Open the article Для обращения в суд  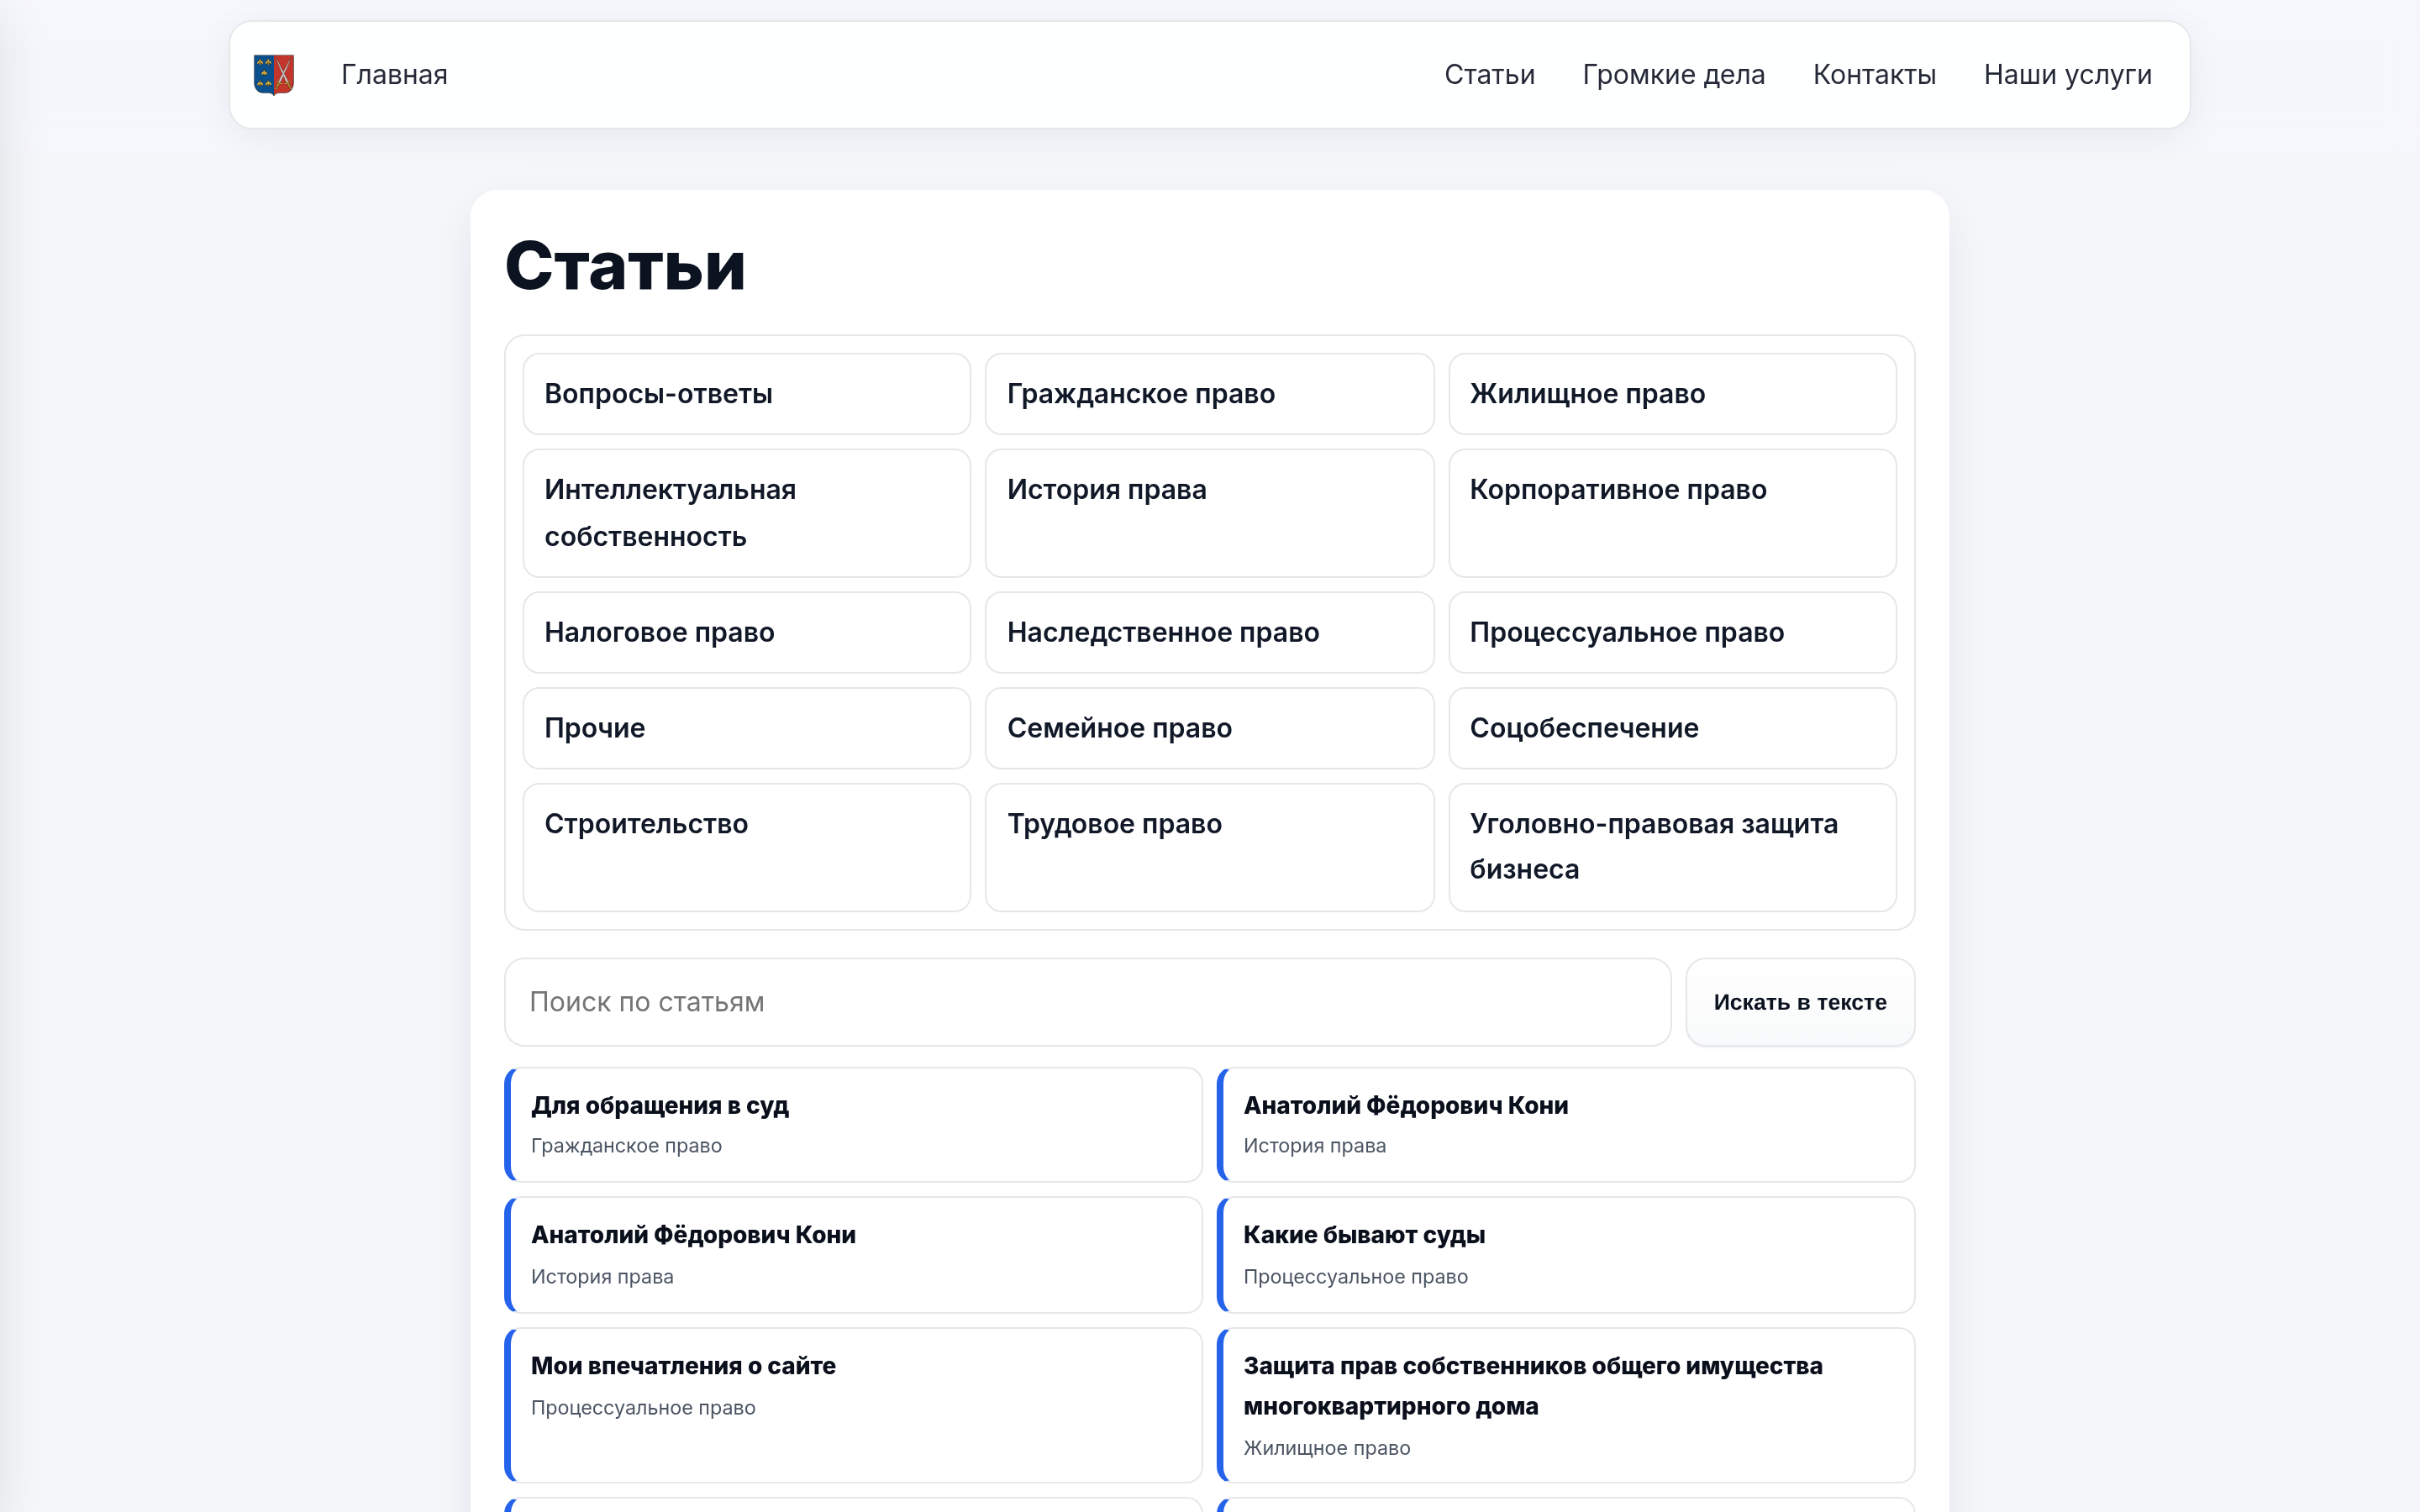pos(854,1124)
